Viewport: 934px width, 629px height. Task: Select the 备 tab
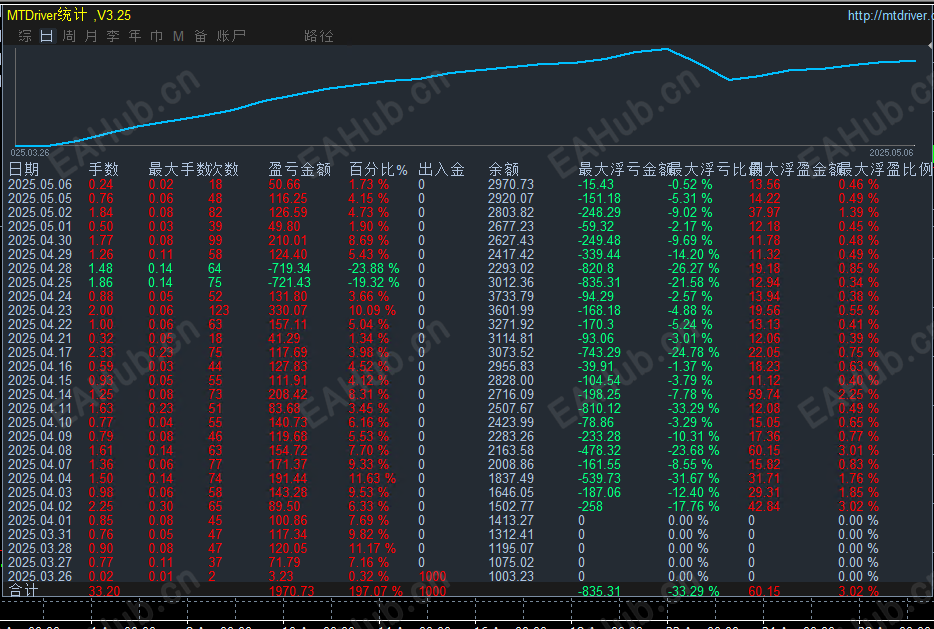pyautogui.click(x=201, y=36)
